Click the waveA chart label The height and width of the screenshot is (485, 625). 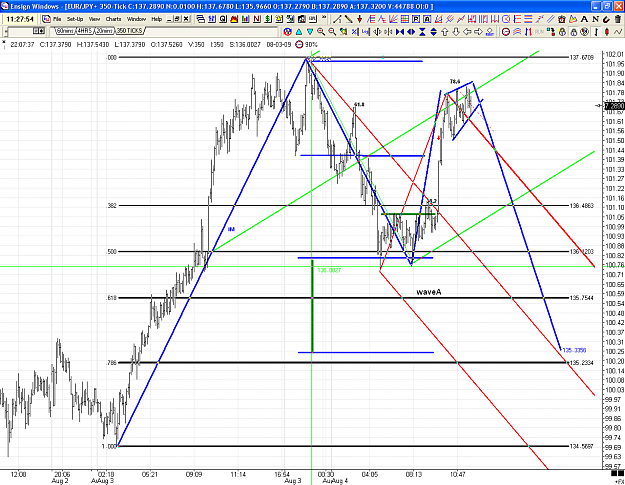pos(428,292)
